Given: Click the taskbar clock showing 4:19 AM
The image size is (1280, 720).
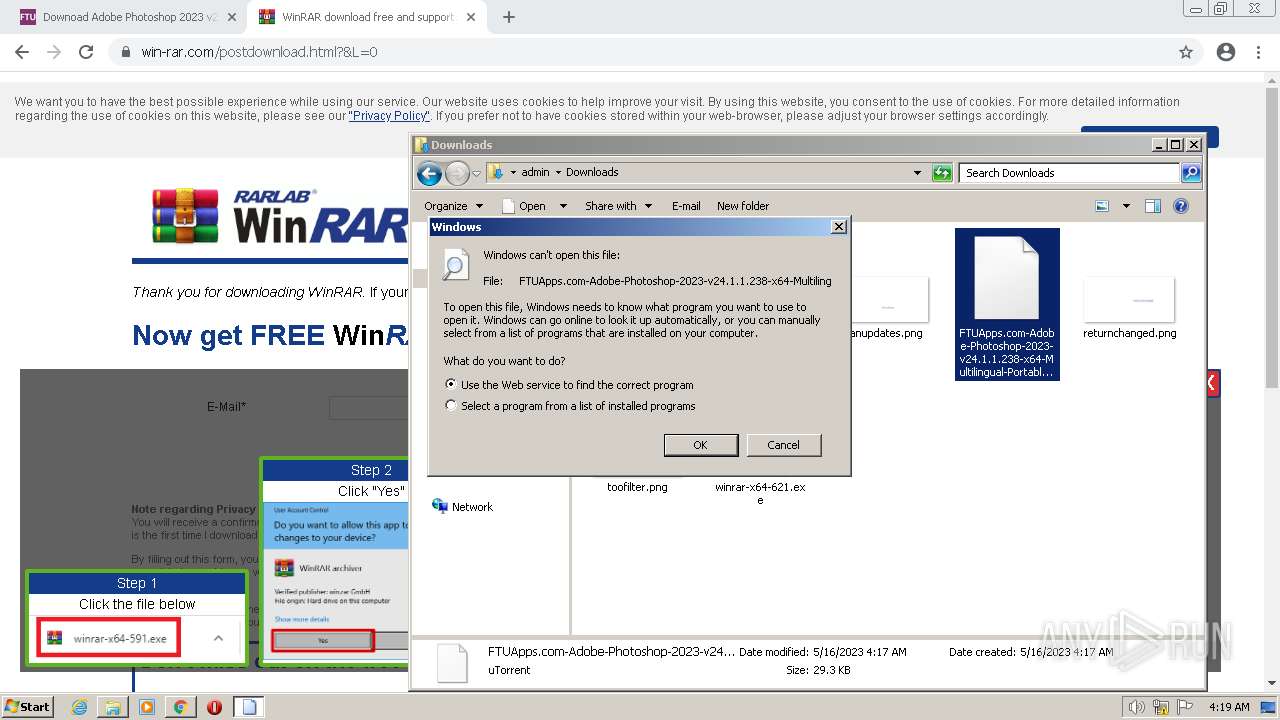Looking at the screenshot, I should 1229,707.
